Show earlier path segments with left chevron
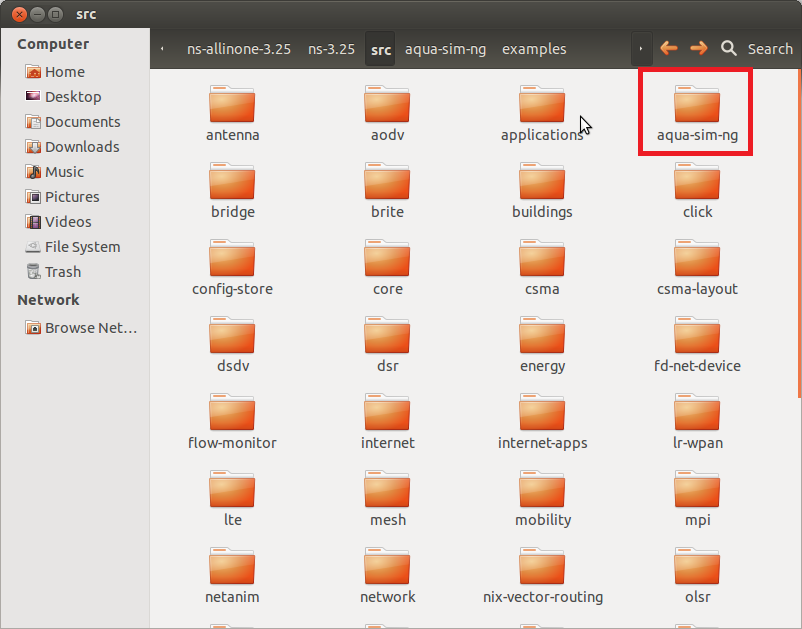The image size is (802, 629). 162,49
